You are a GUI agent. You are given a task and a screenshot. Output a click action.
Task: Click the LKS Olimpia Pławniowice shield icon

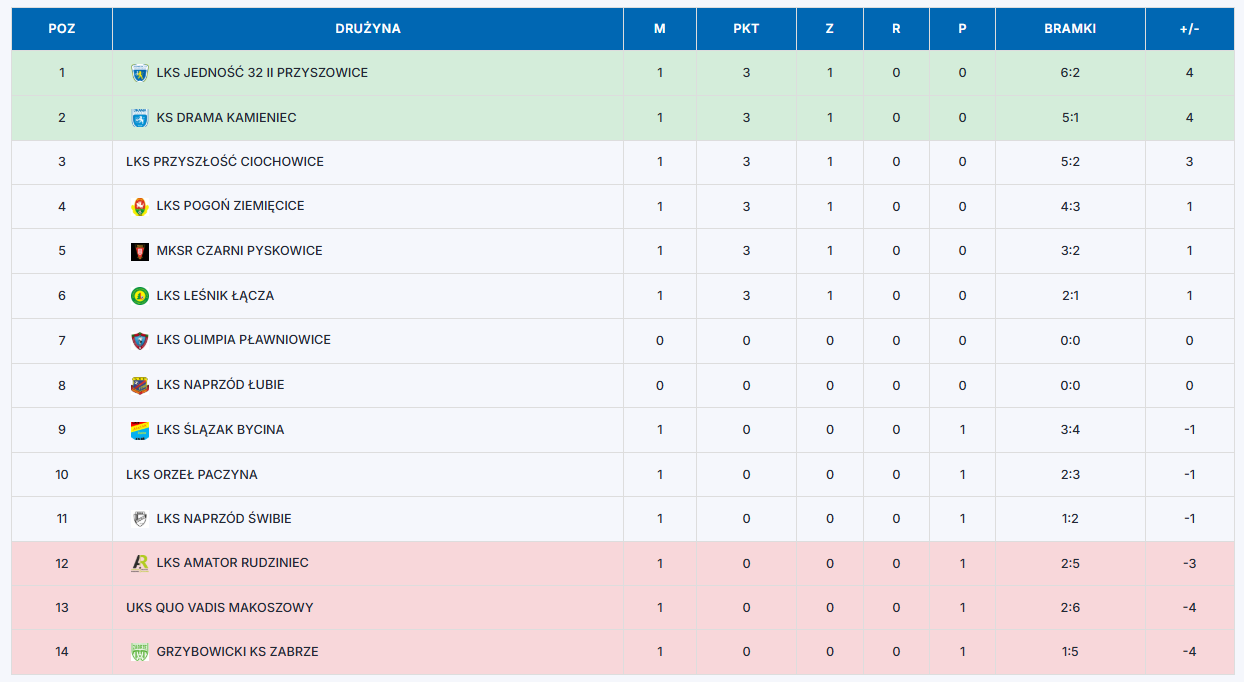pos(140,340)
